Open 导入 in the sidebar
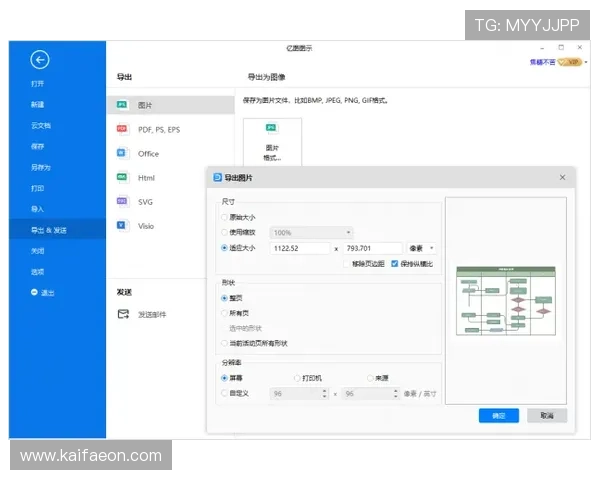This screenshot has width=600, height=480. click(x=38, y=209)
